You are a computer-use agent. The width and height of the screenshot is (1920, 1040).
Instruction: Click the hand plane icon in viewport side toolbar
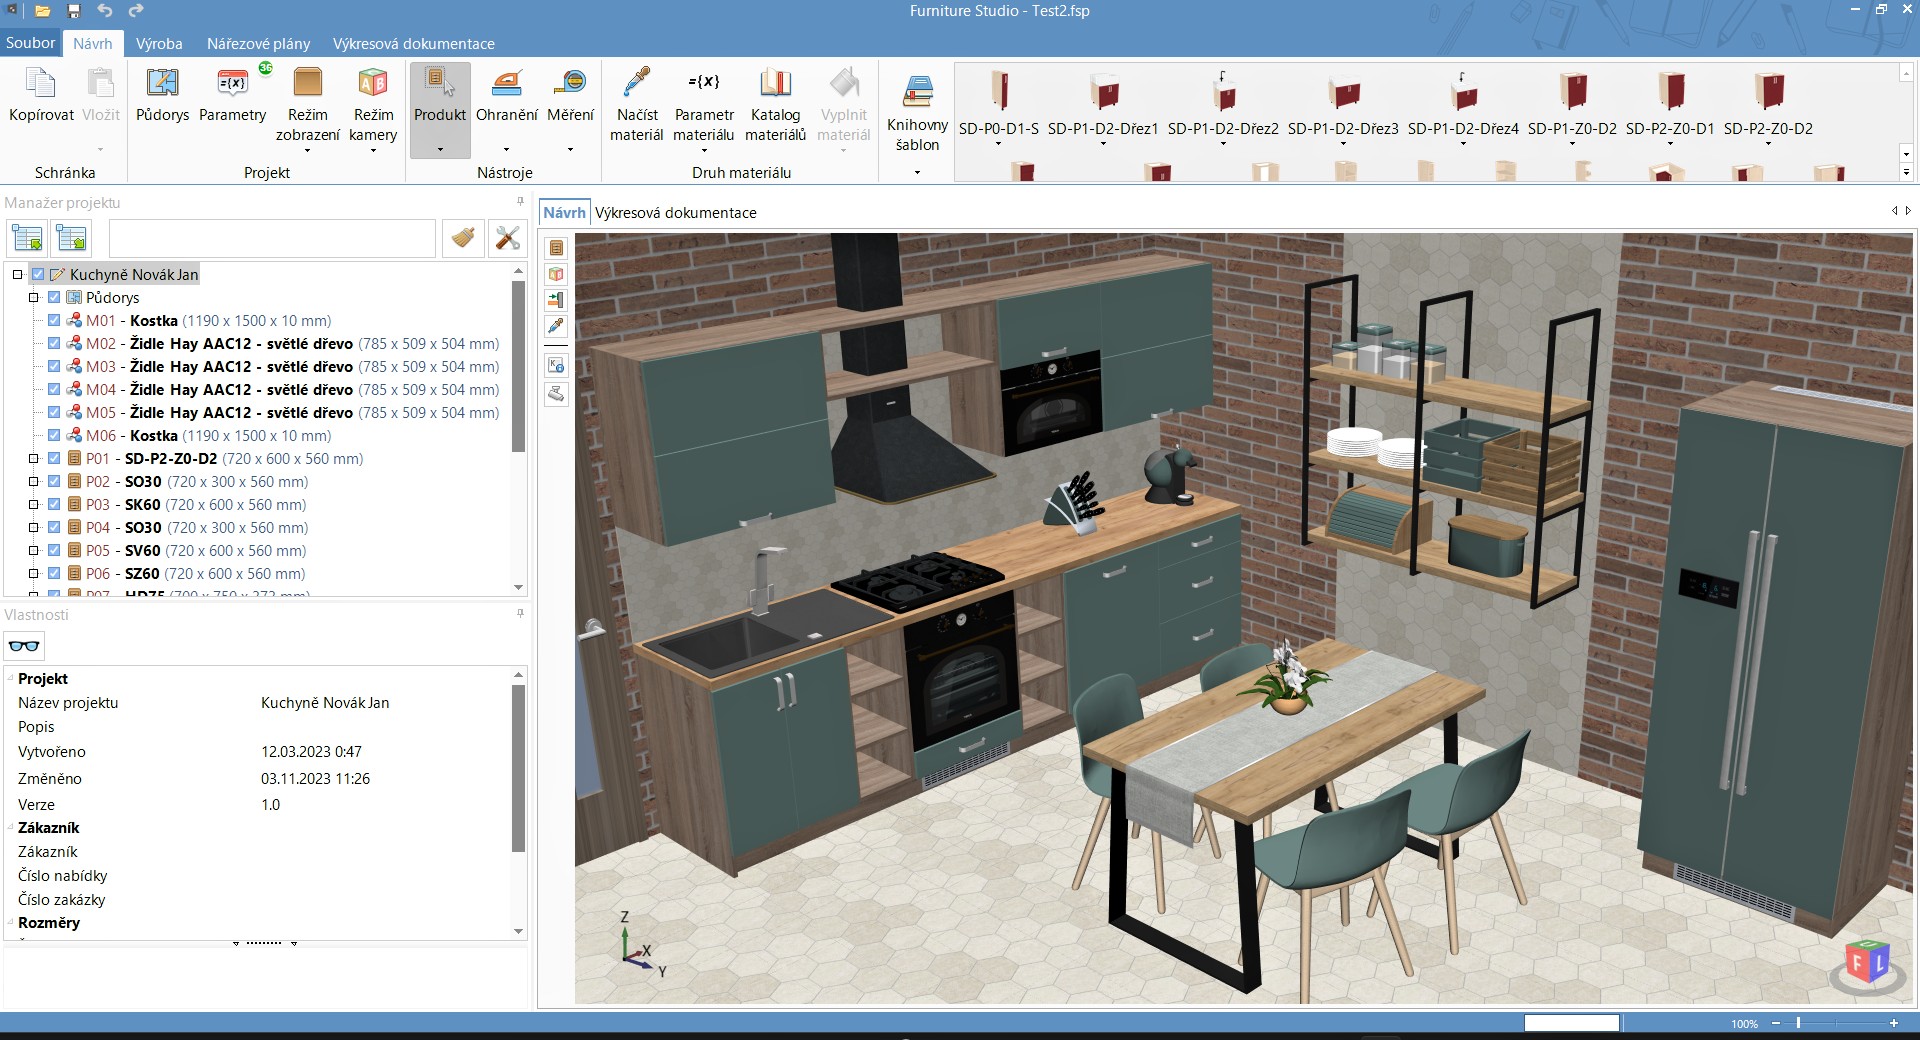tap(556, 393)
